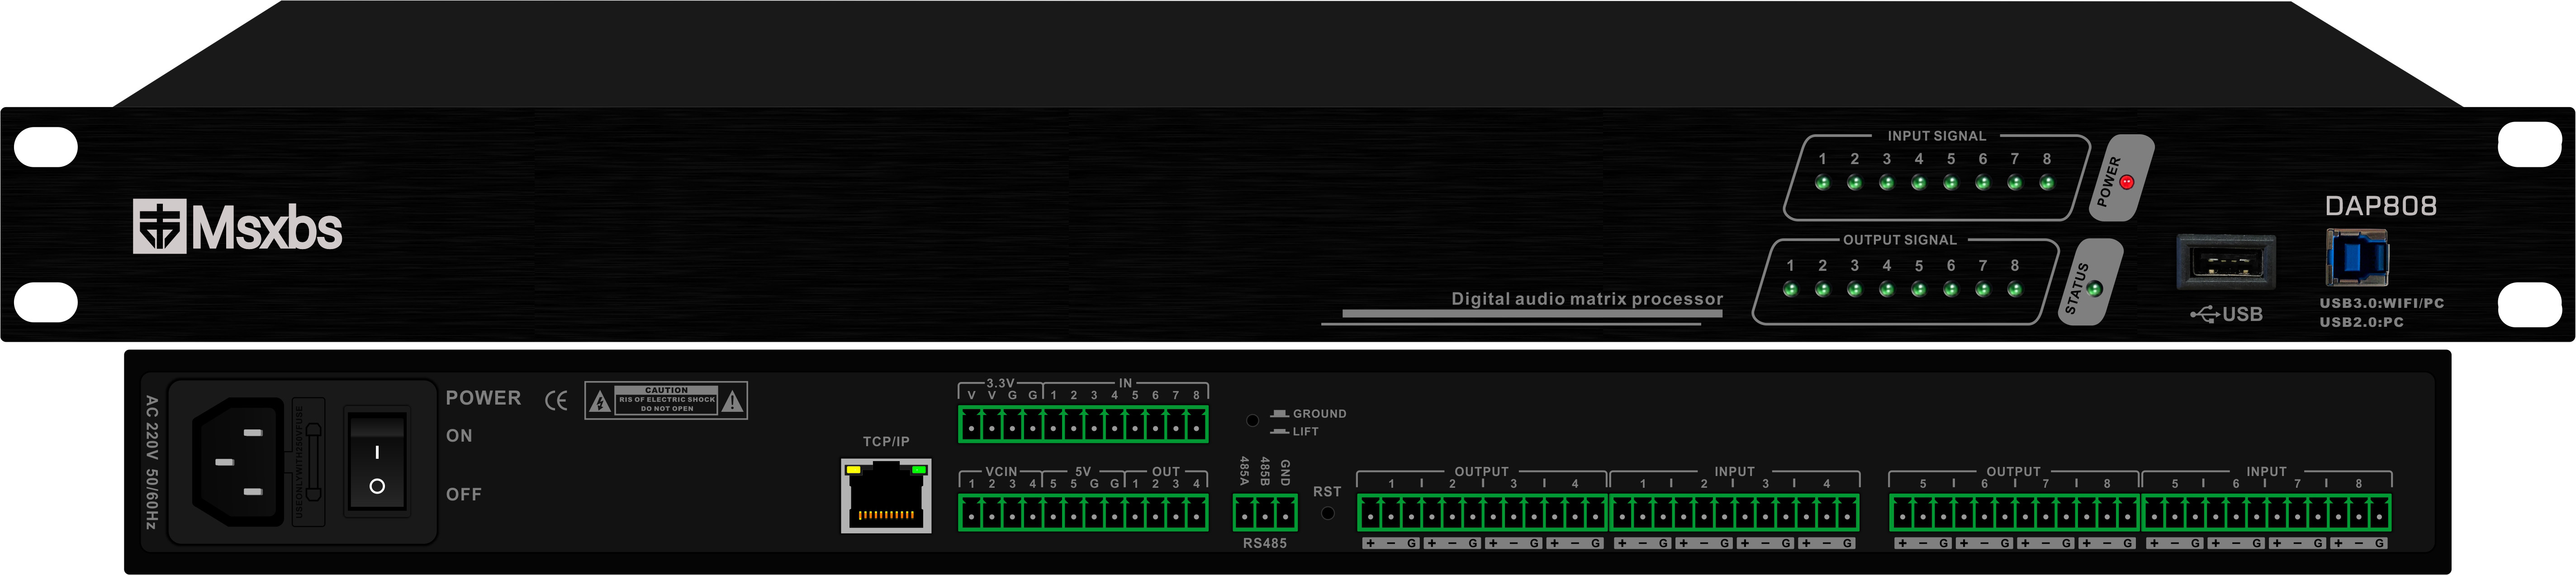
Task: Click the 'GROUND' label
Action: (1319, 414)
